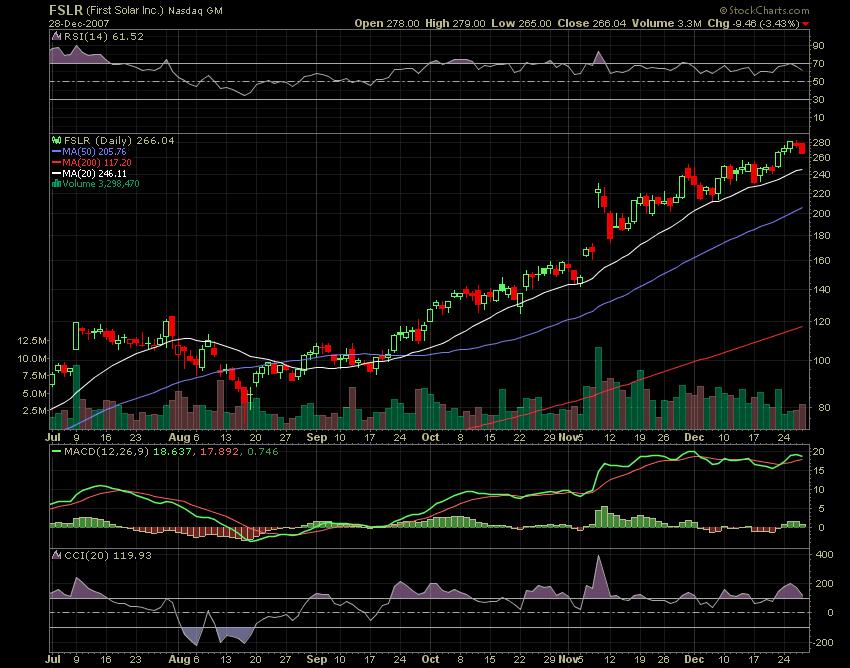
Task: Click the MA(200) 117.20 legend entry
Action: coord(96,163)
